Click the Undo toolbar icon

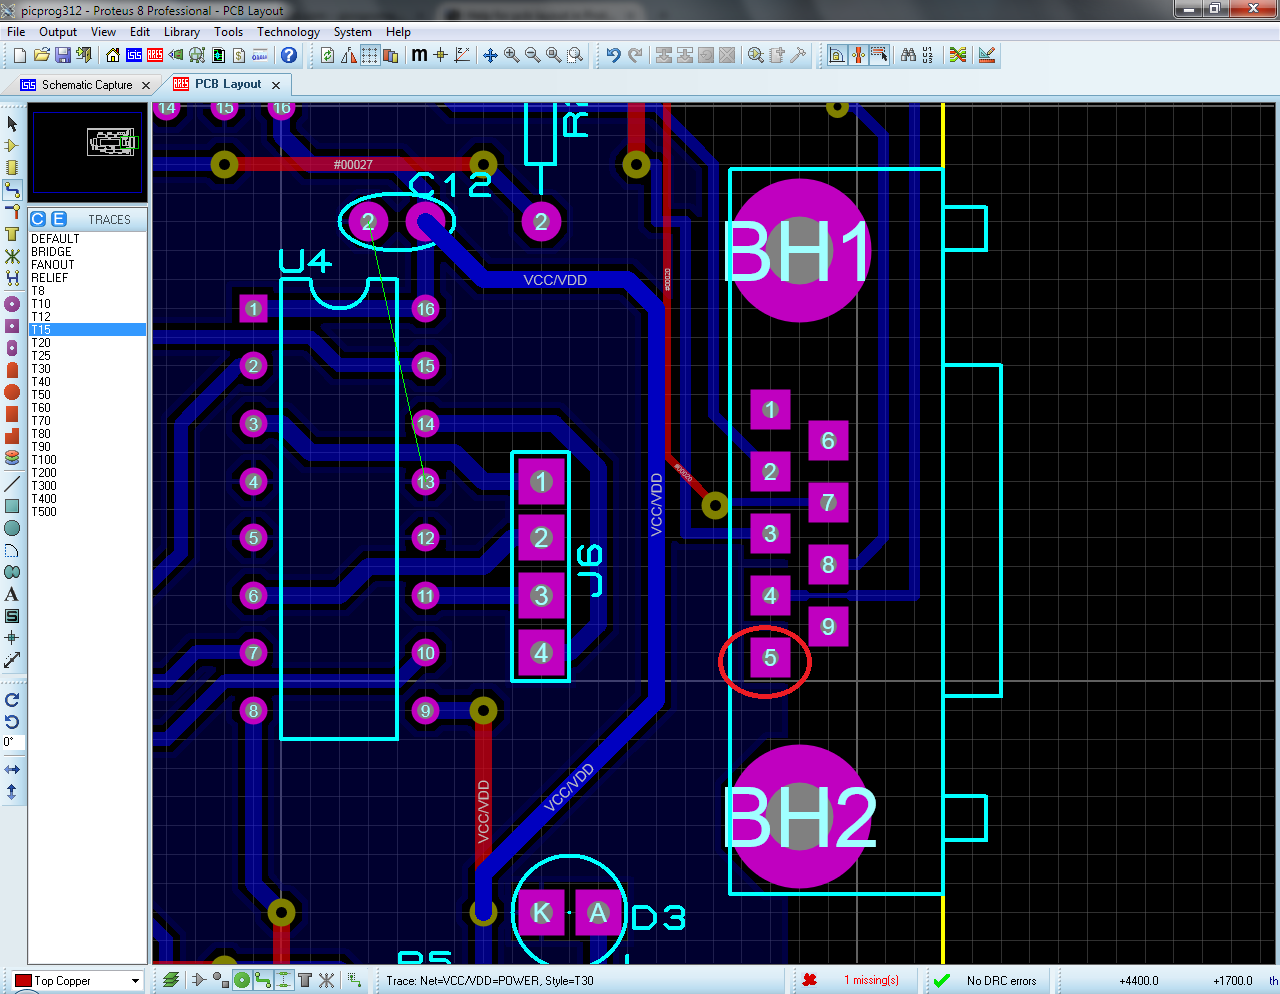coord(613,55)
